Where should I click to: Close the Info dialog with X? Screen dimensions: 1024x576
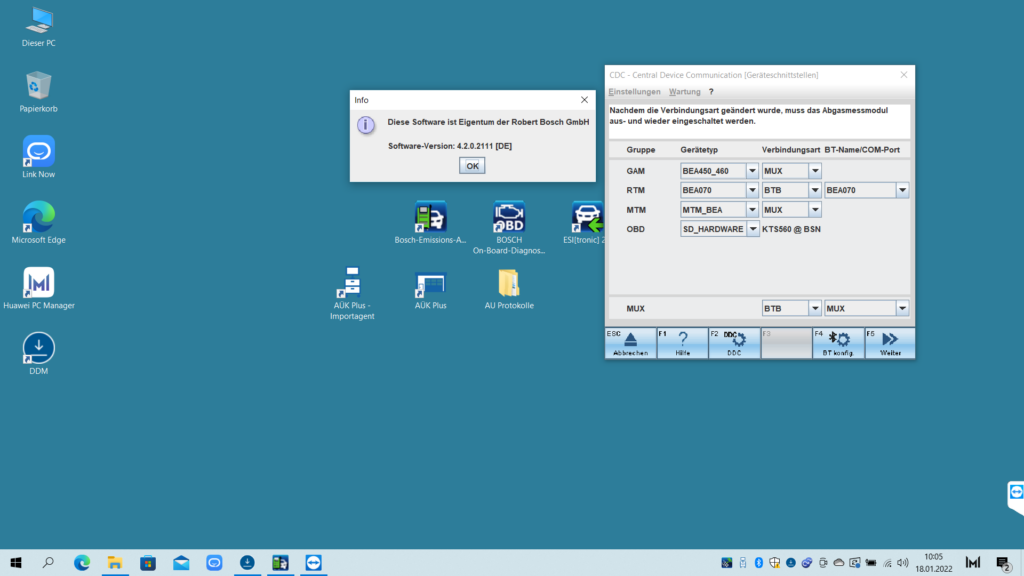584,100
